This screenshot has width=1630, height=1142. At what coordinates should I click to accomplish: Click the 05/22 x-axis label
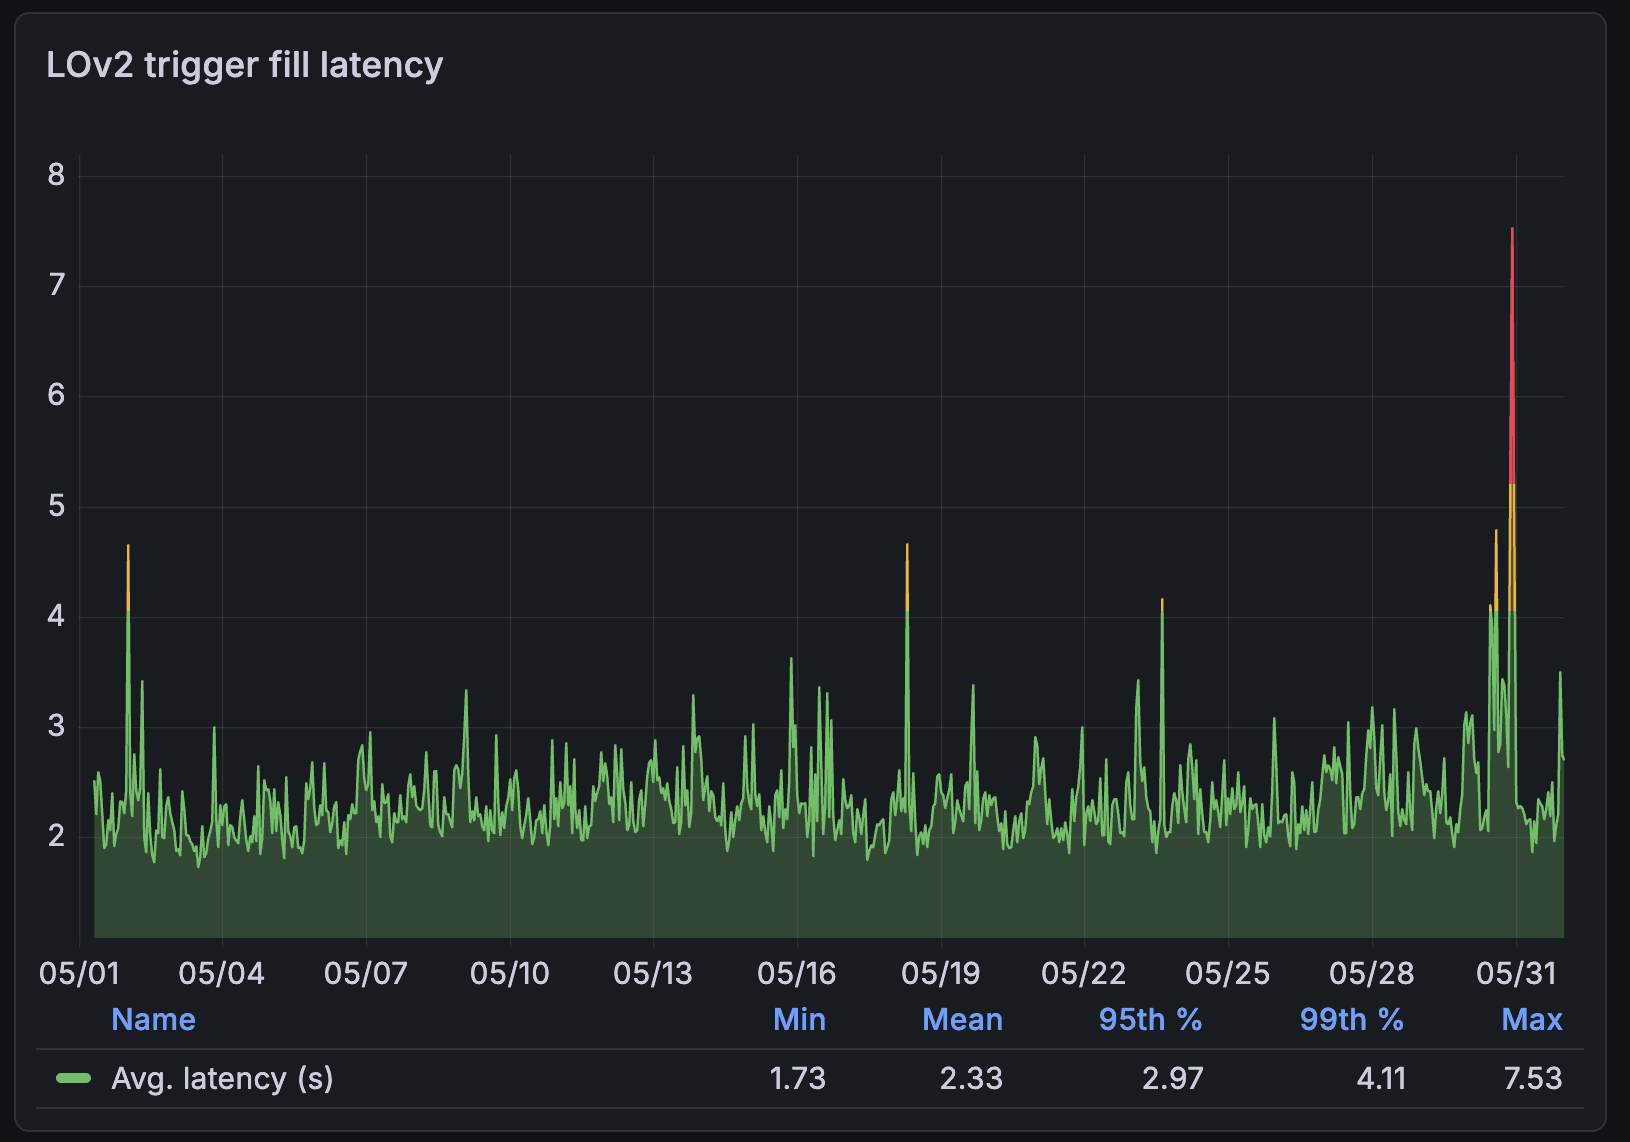tap(1084, 973)
